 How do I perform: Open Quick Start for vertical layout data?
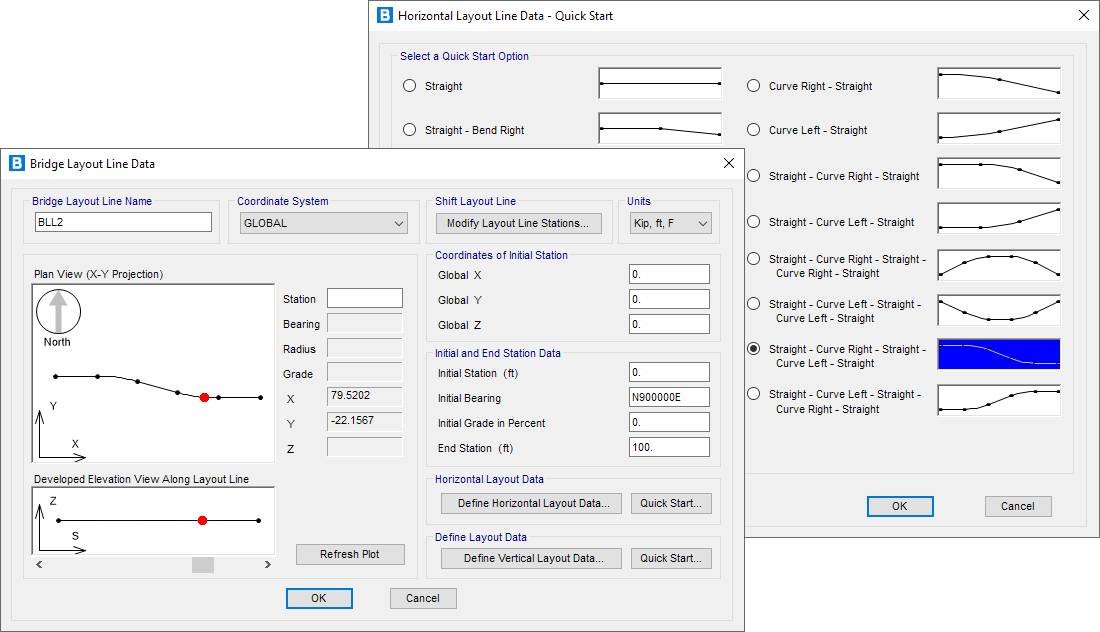coord(671,558)
